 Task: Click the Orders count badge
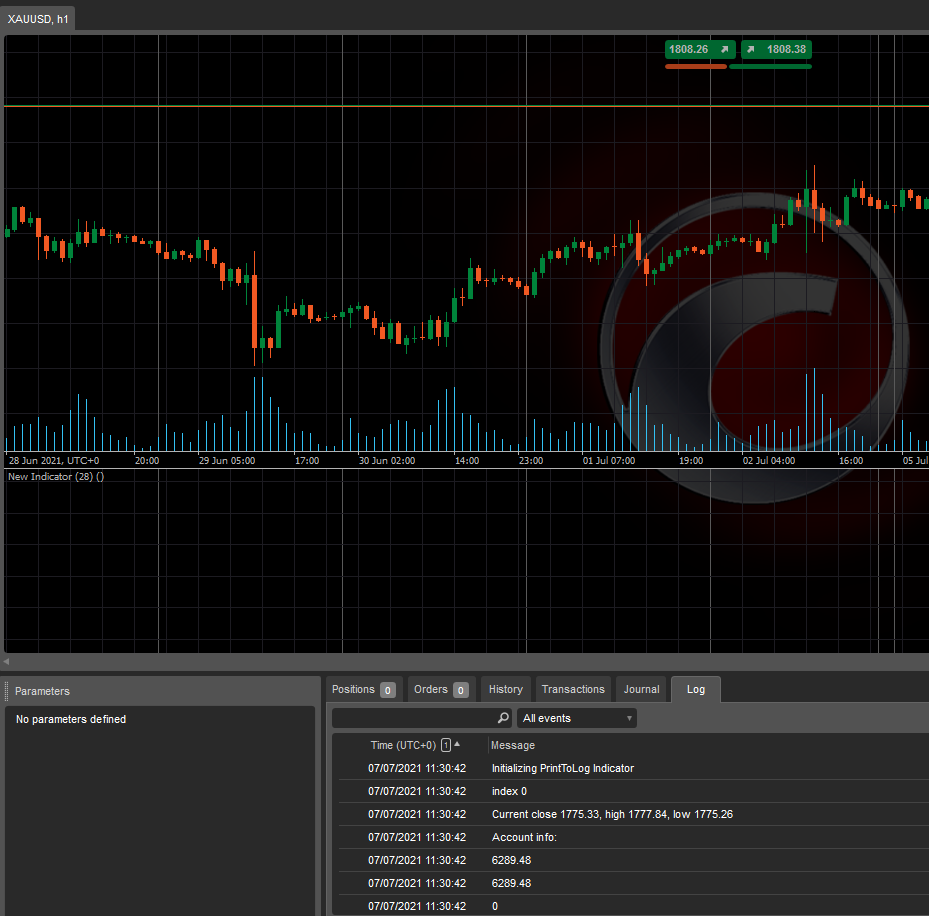pos(460,690)
